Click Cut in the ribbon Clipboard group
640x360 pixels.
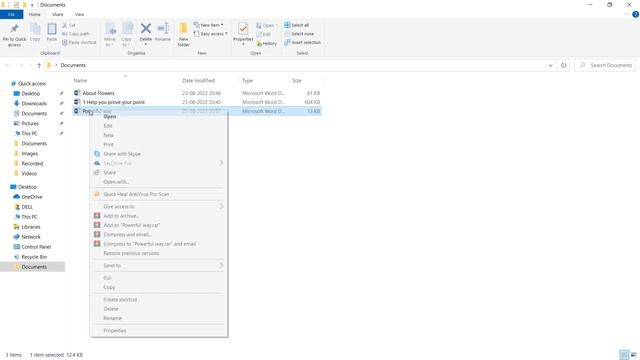(69, 25)
